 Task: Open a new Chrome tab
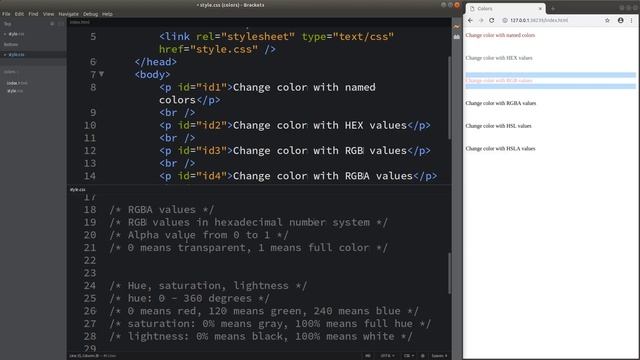pyautogui.click(x=553, y=9)
